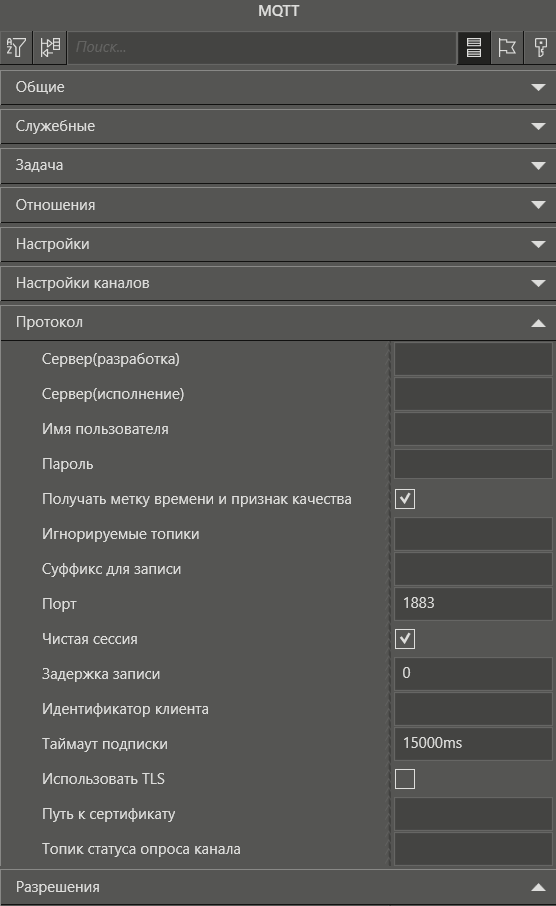Click the flag icon in toolbar
Screen dimensions: 556x906
[x=507, y=47]
